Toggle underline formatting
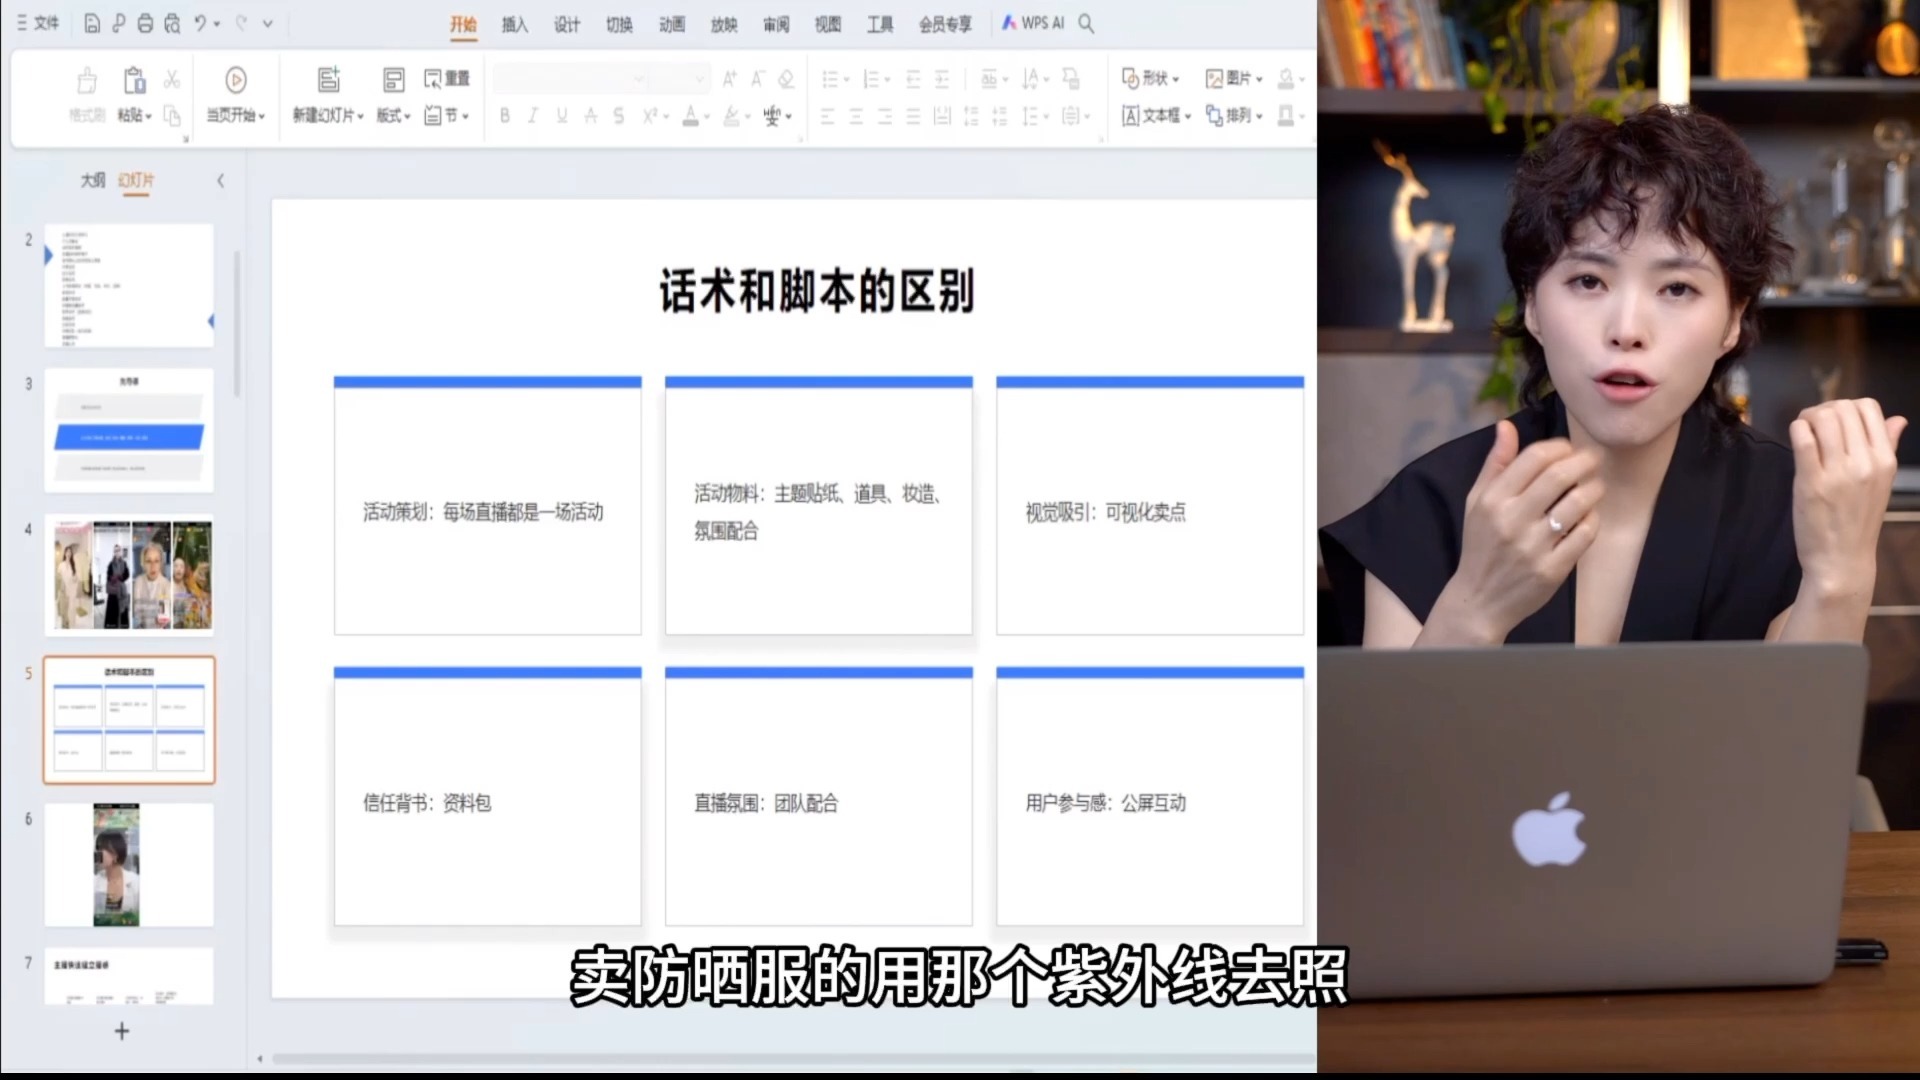Screen dimensions: 1920x1080 (561, 116)
